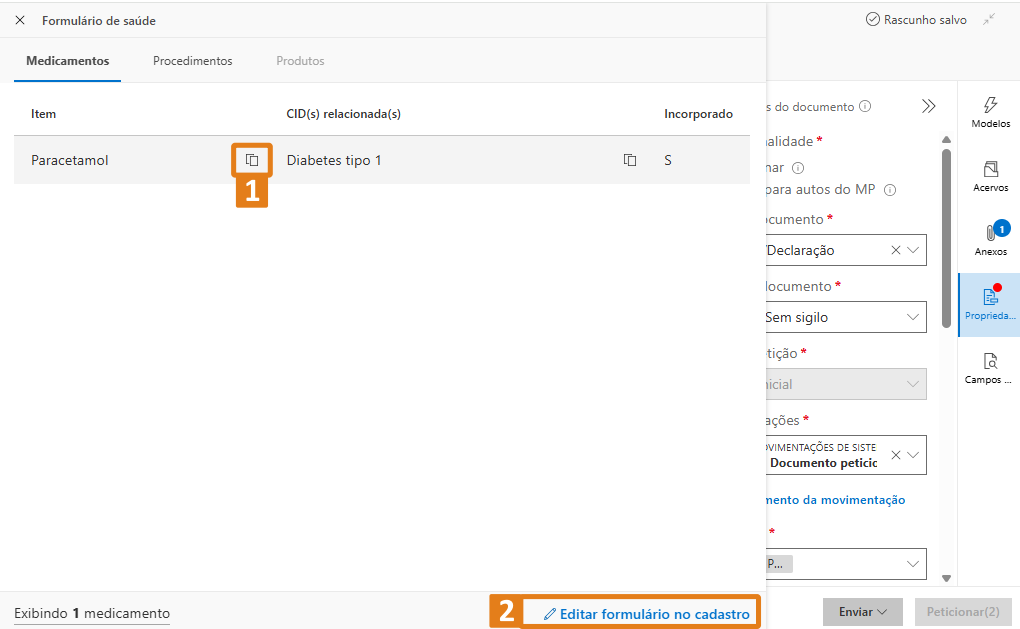Copy the Diabetes tipo 1 CID
Screen dimensions: 1020x629
click(630, 160)
